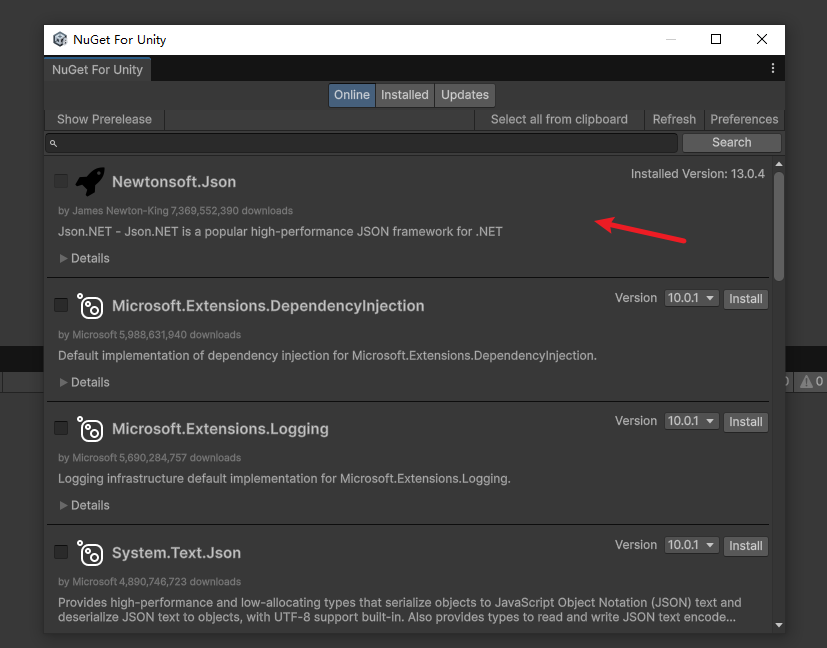Expand Details for Microsoft.Extensions.DependencyInjection

(84, 382)
